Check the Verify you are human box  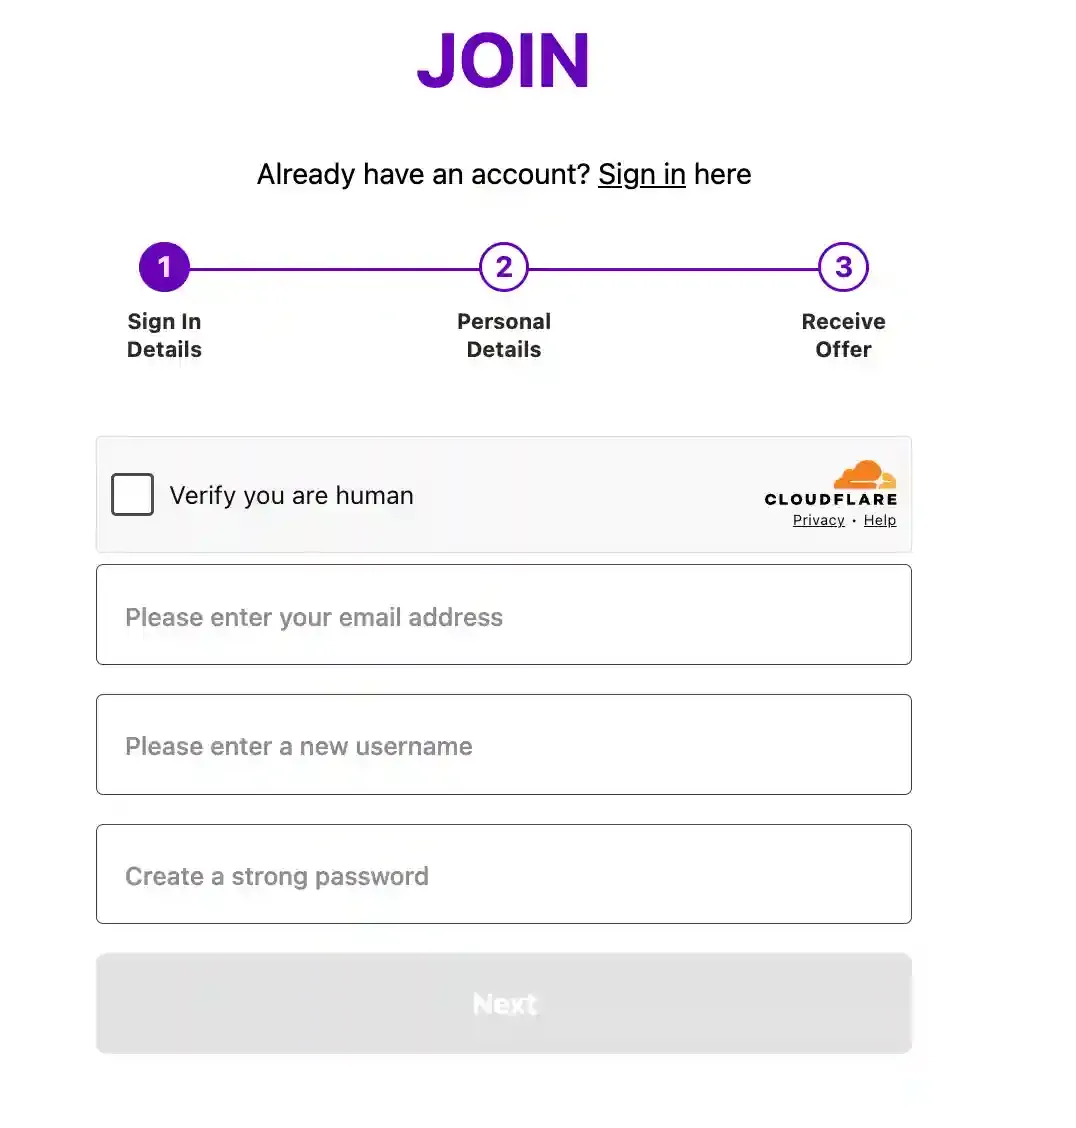132,494
